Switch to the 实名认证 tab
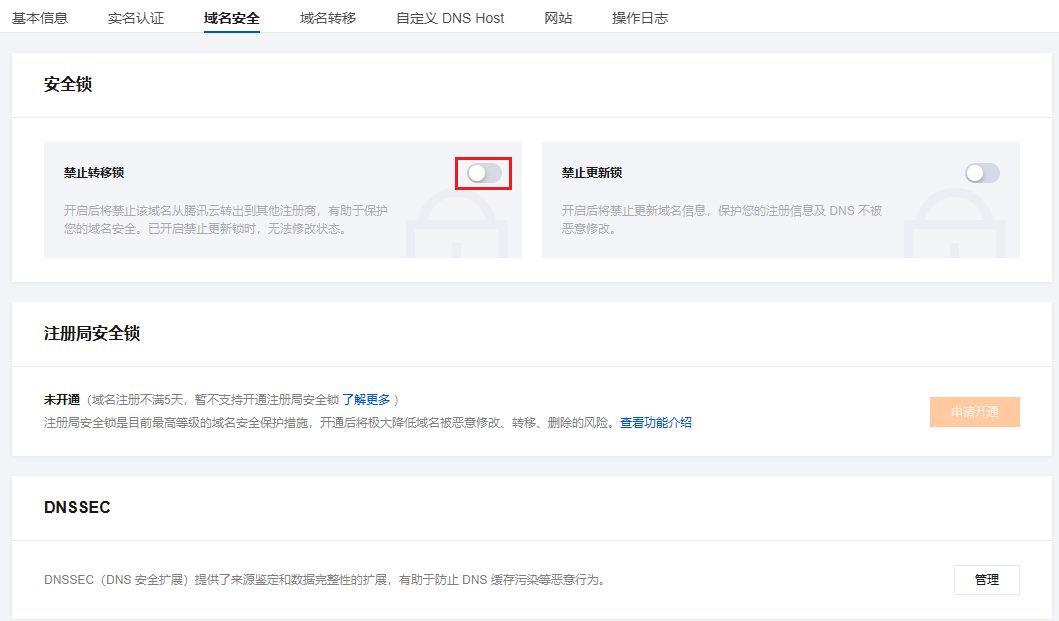1059x621 pixels. coord(136,18)
